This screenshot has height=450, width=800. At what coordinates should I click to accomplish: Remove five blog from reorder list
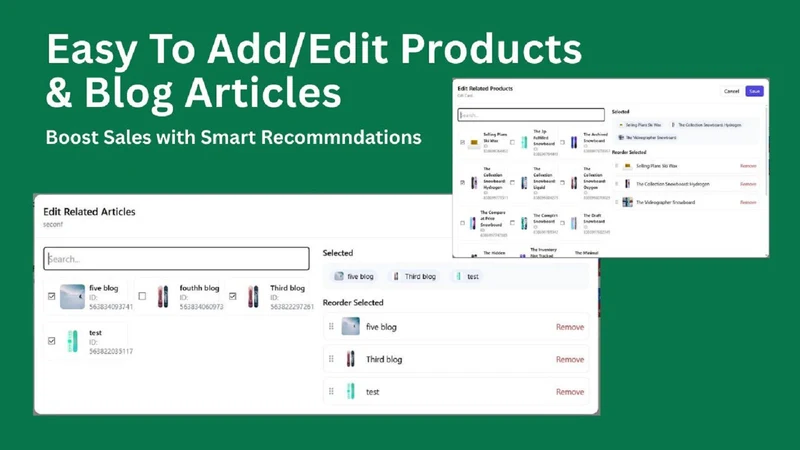click(x=570, y=327)
